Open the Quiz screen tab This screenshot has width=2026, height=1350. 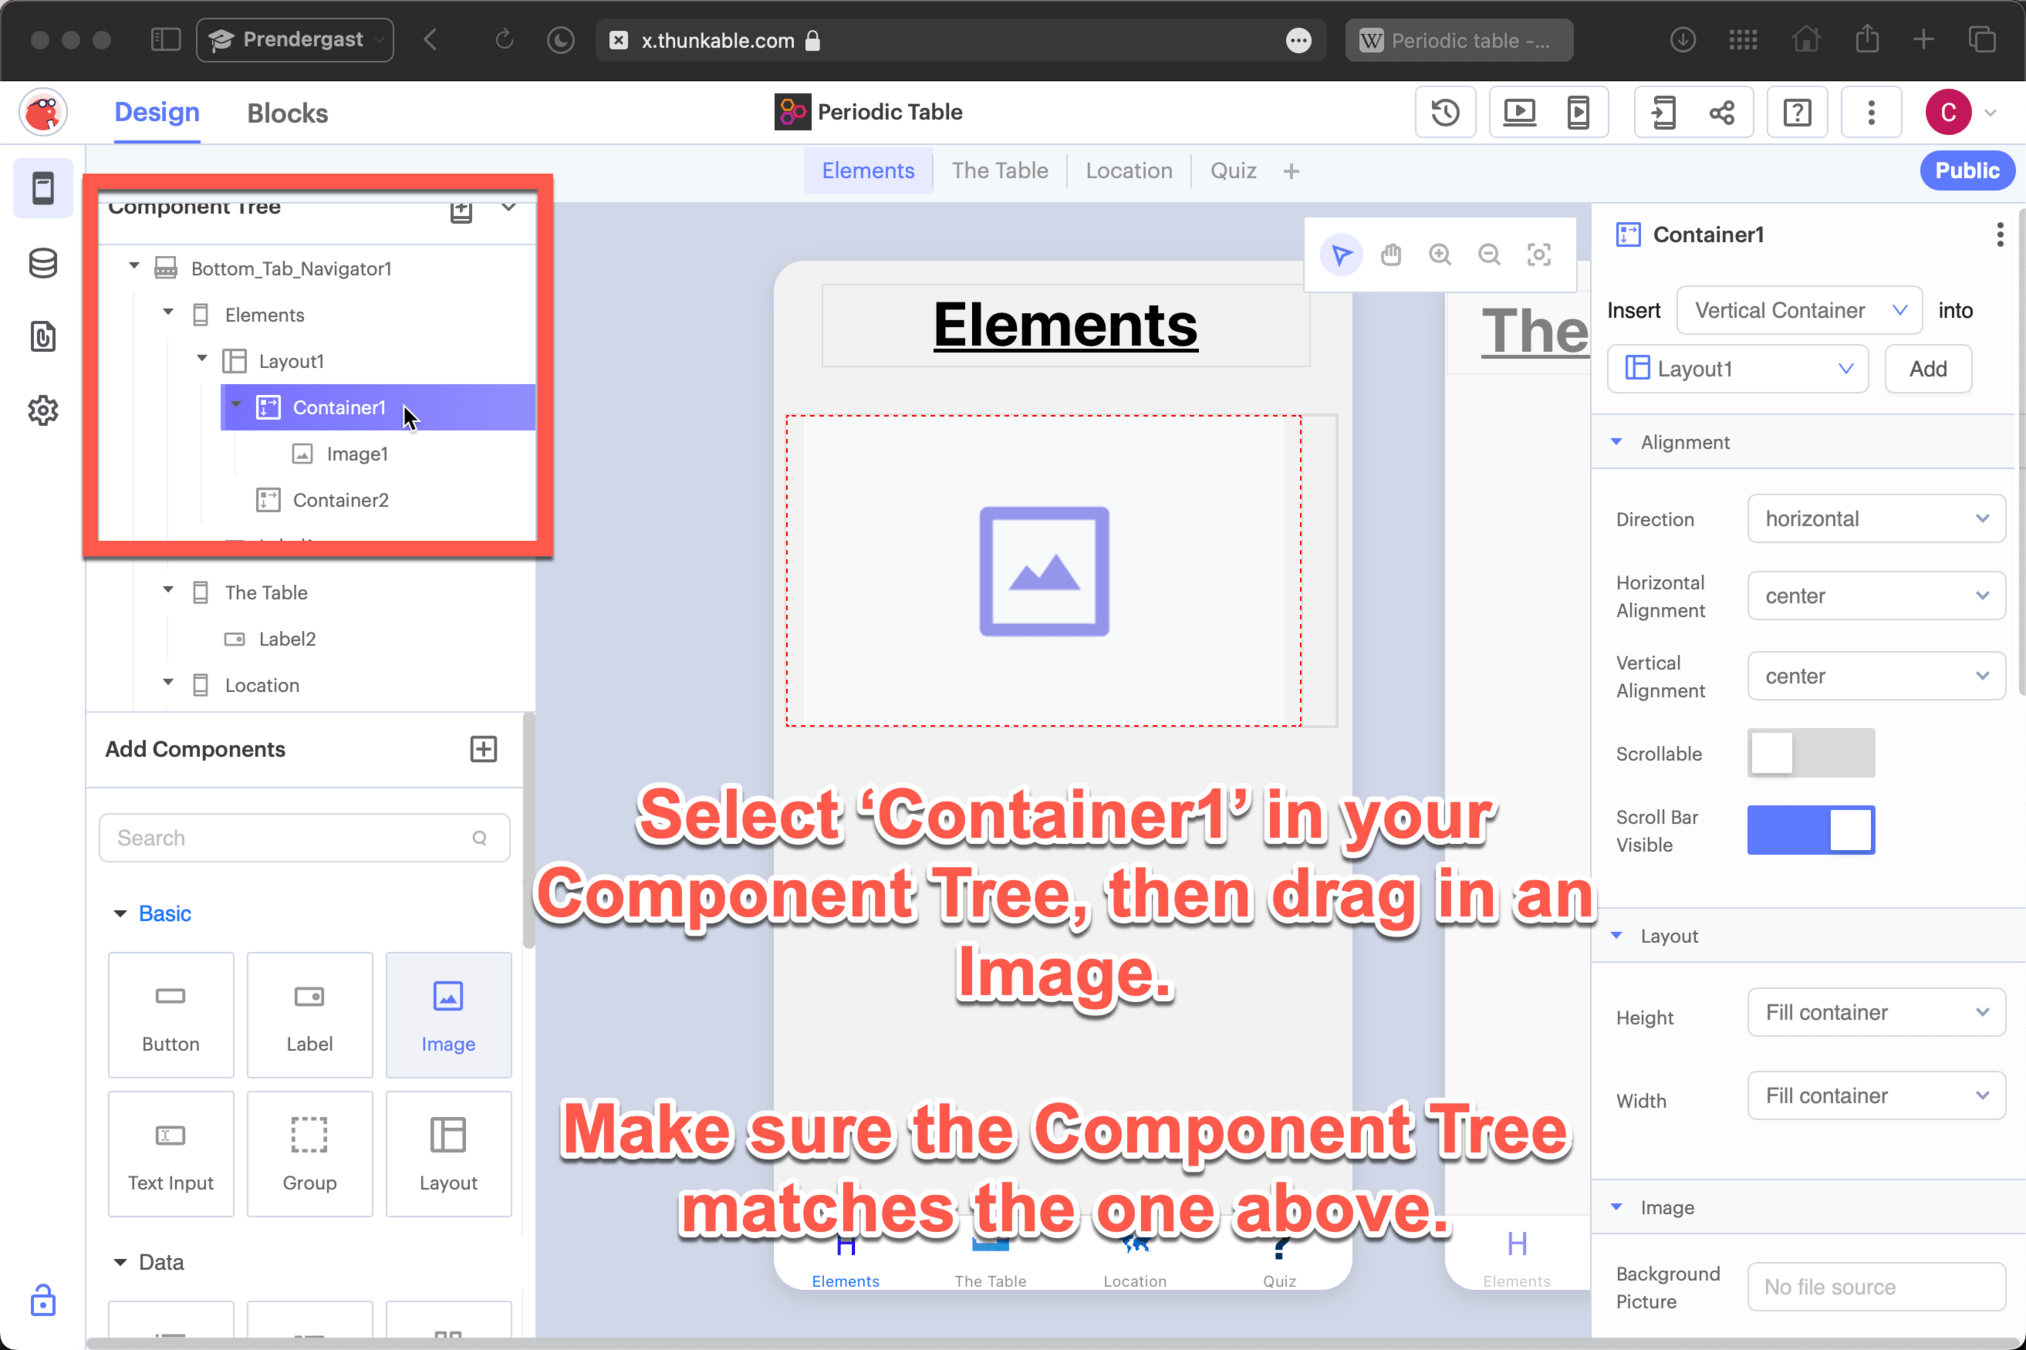[x=1233, y=171]
